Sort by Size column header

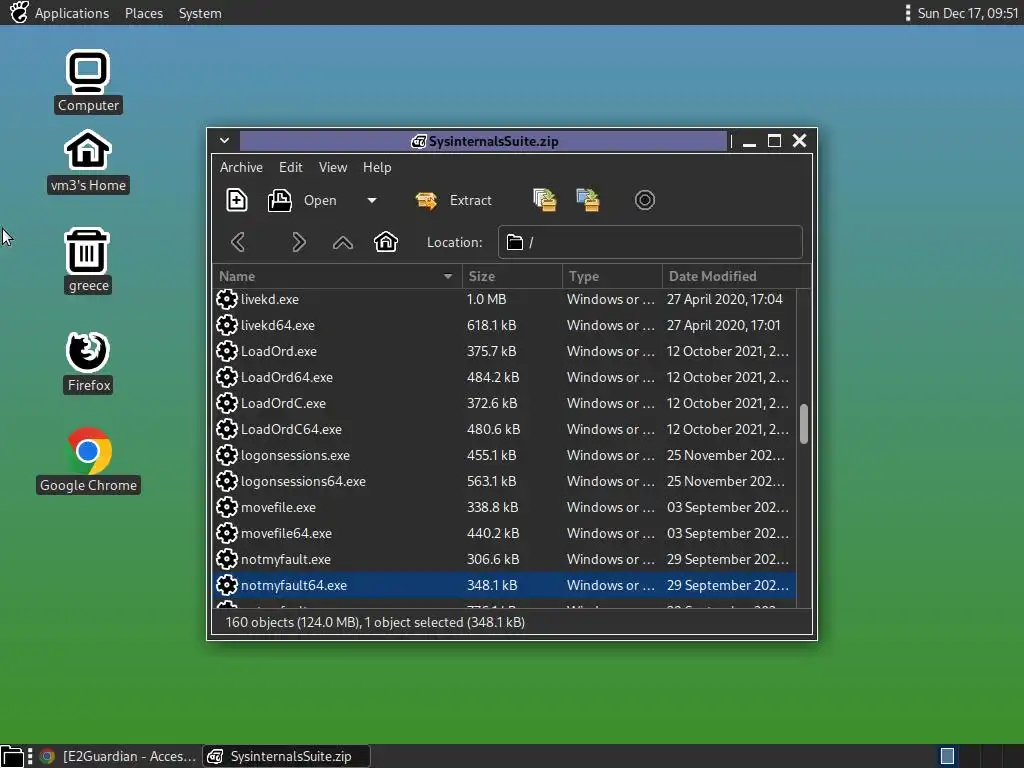pos(512,276)
